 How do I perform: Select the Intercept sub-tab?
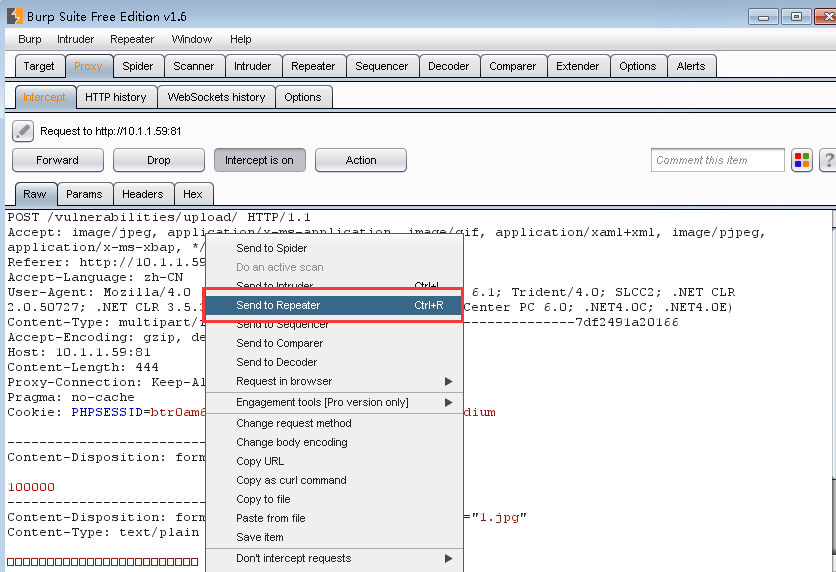point(45,97)
